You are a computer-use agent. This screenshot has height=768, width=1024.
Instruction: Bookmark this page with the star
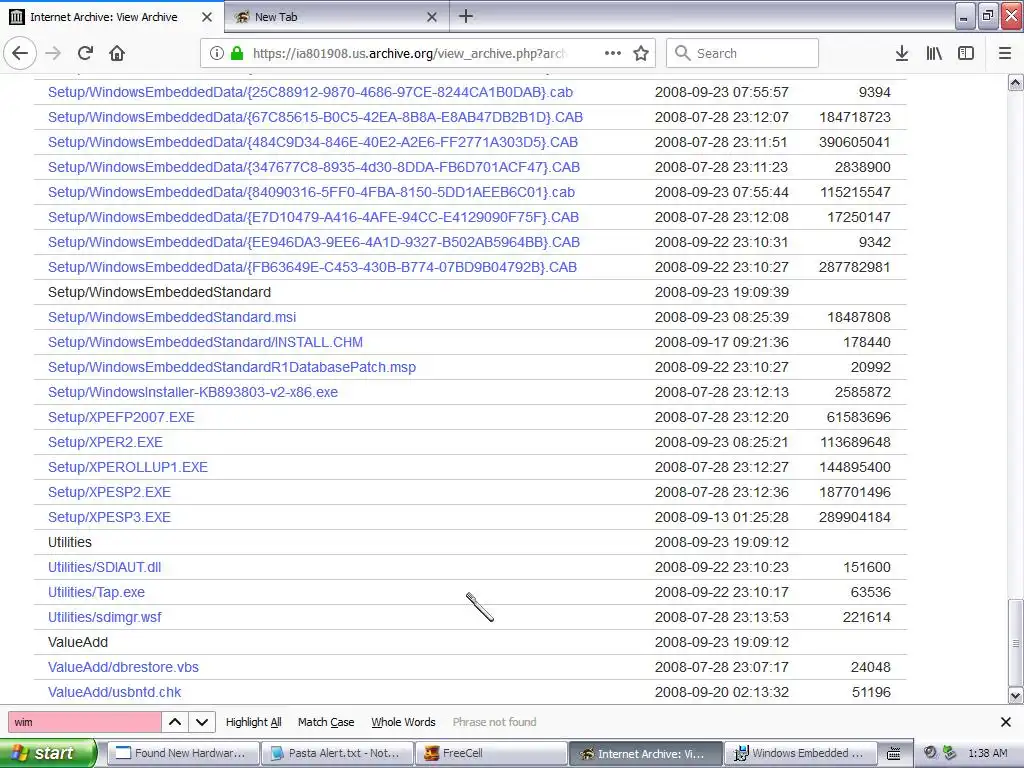[641, 53]
